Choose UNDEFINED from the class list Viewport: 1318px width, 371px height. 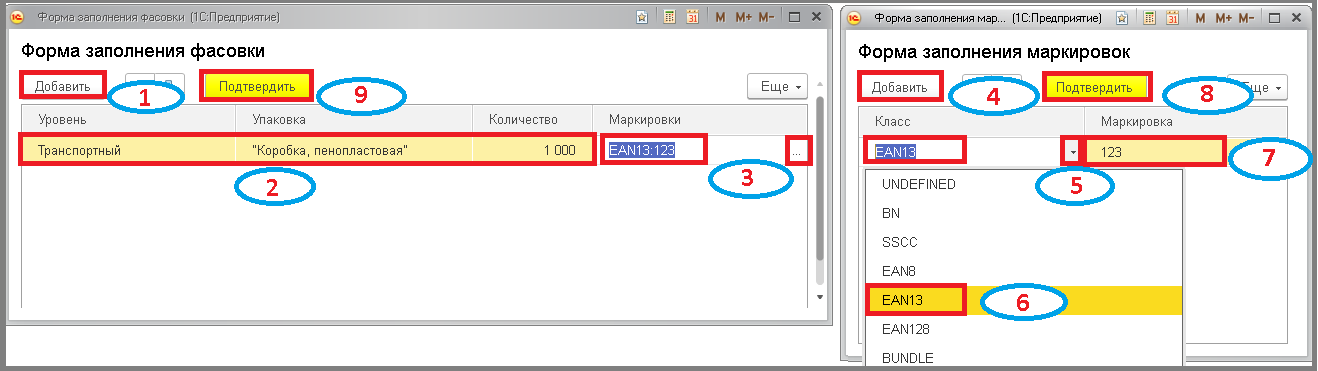[1024, 185]
